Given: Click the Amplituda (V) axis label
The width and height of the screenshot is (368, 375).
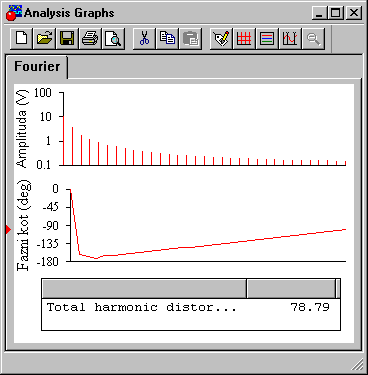Looking at the screenshot, I should [22, 129].
